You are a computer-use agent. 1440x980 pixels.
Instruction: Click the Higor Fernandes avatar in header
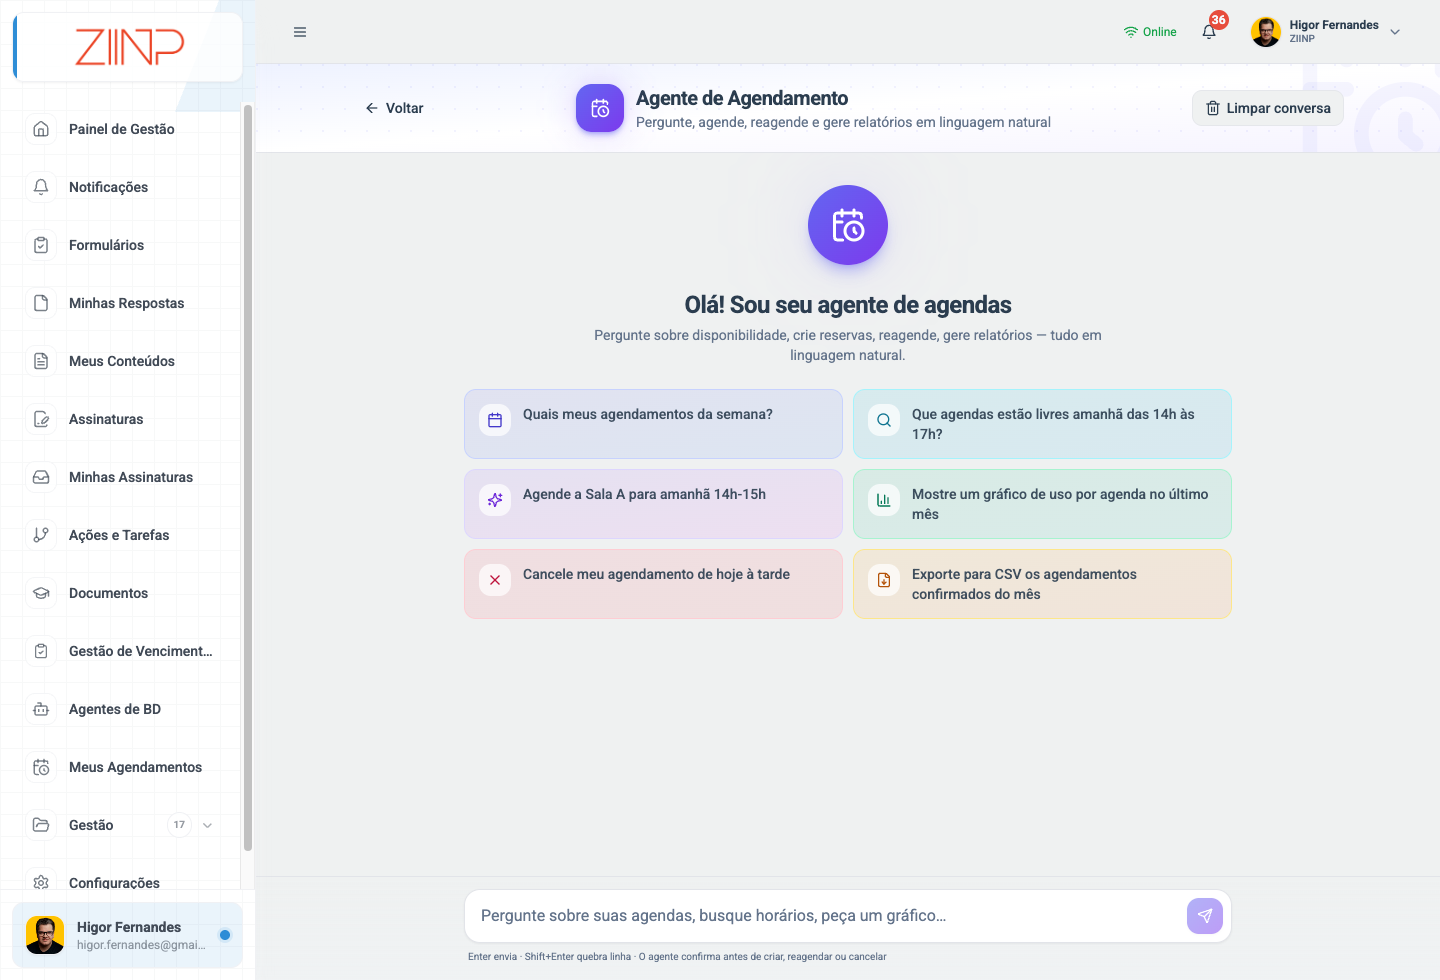pyautogui.click(x=1266, y=32)
